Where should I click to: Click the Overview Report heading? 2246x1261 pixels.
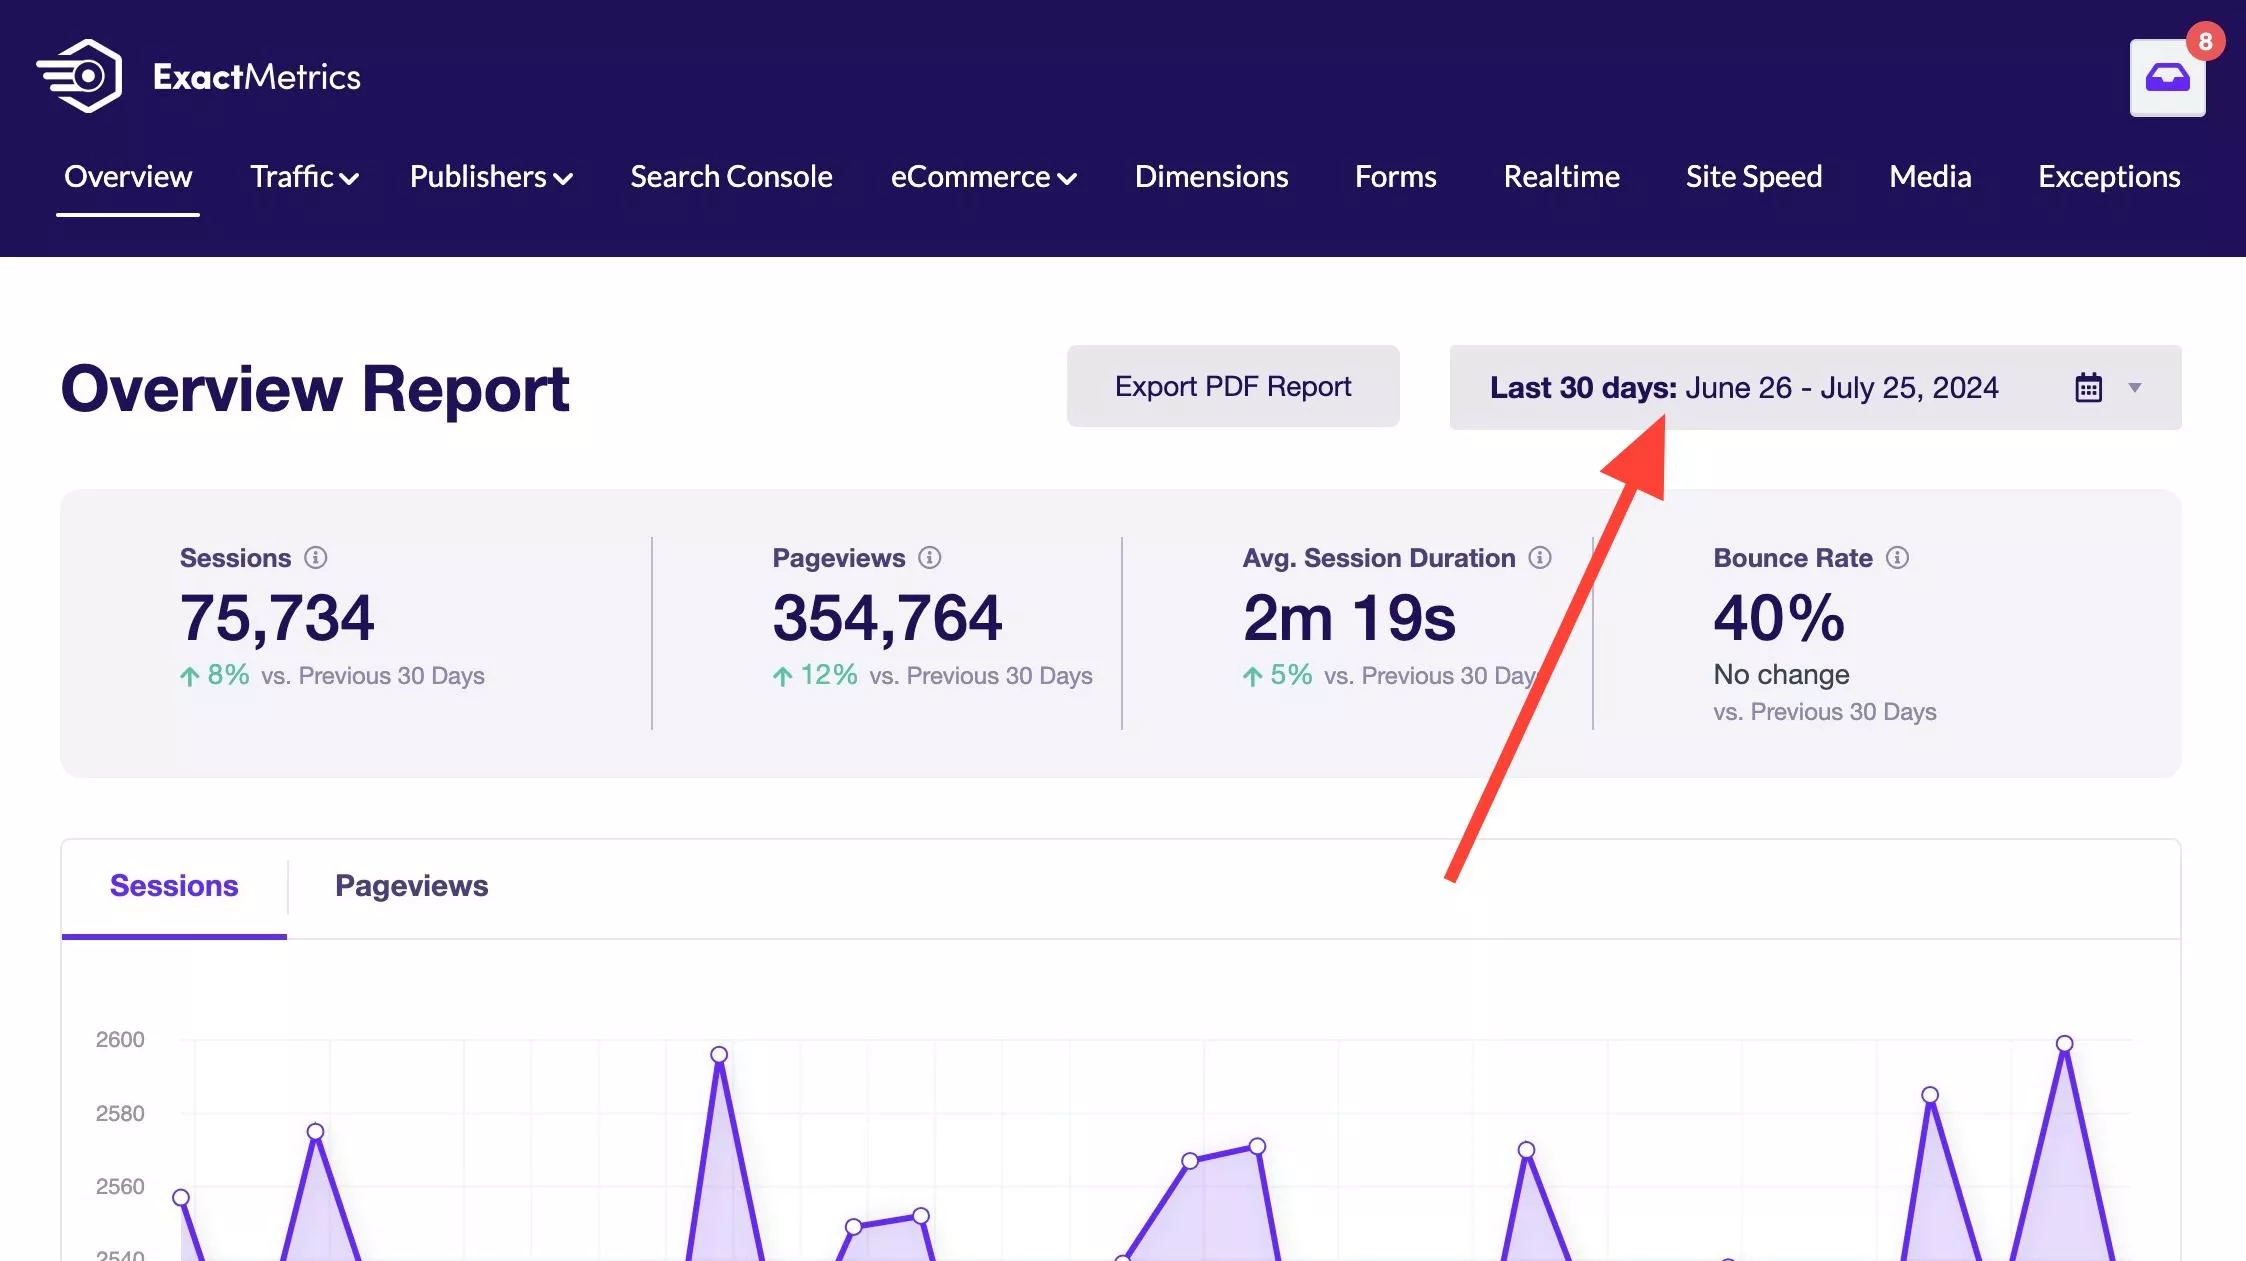(315, 389)
